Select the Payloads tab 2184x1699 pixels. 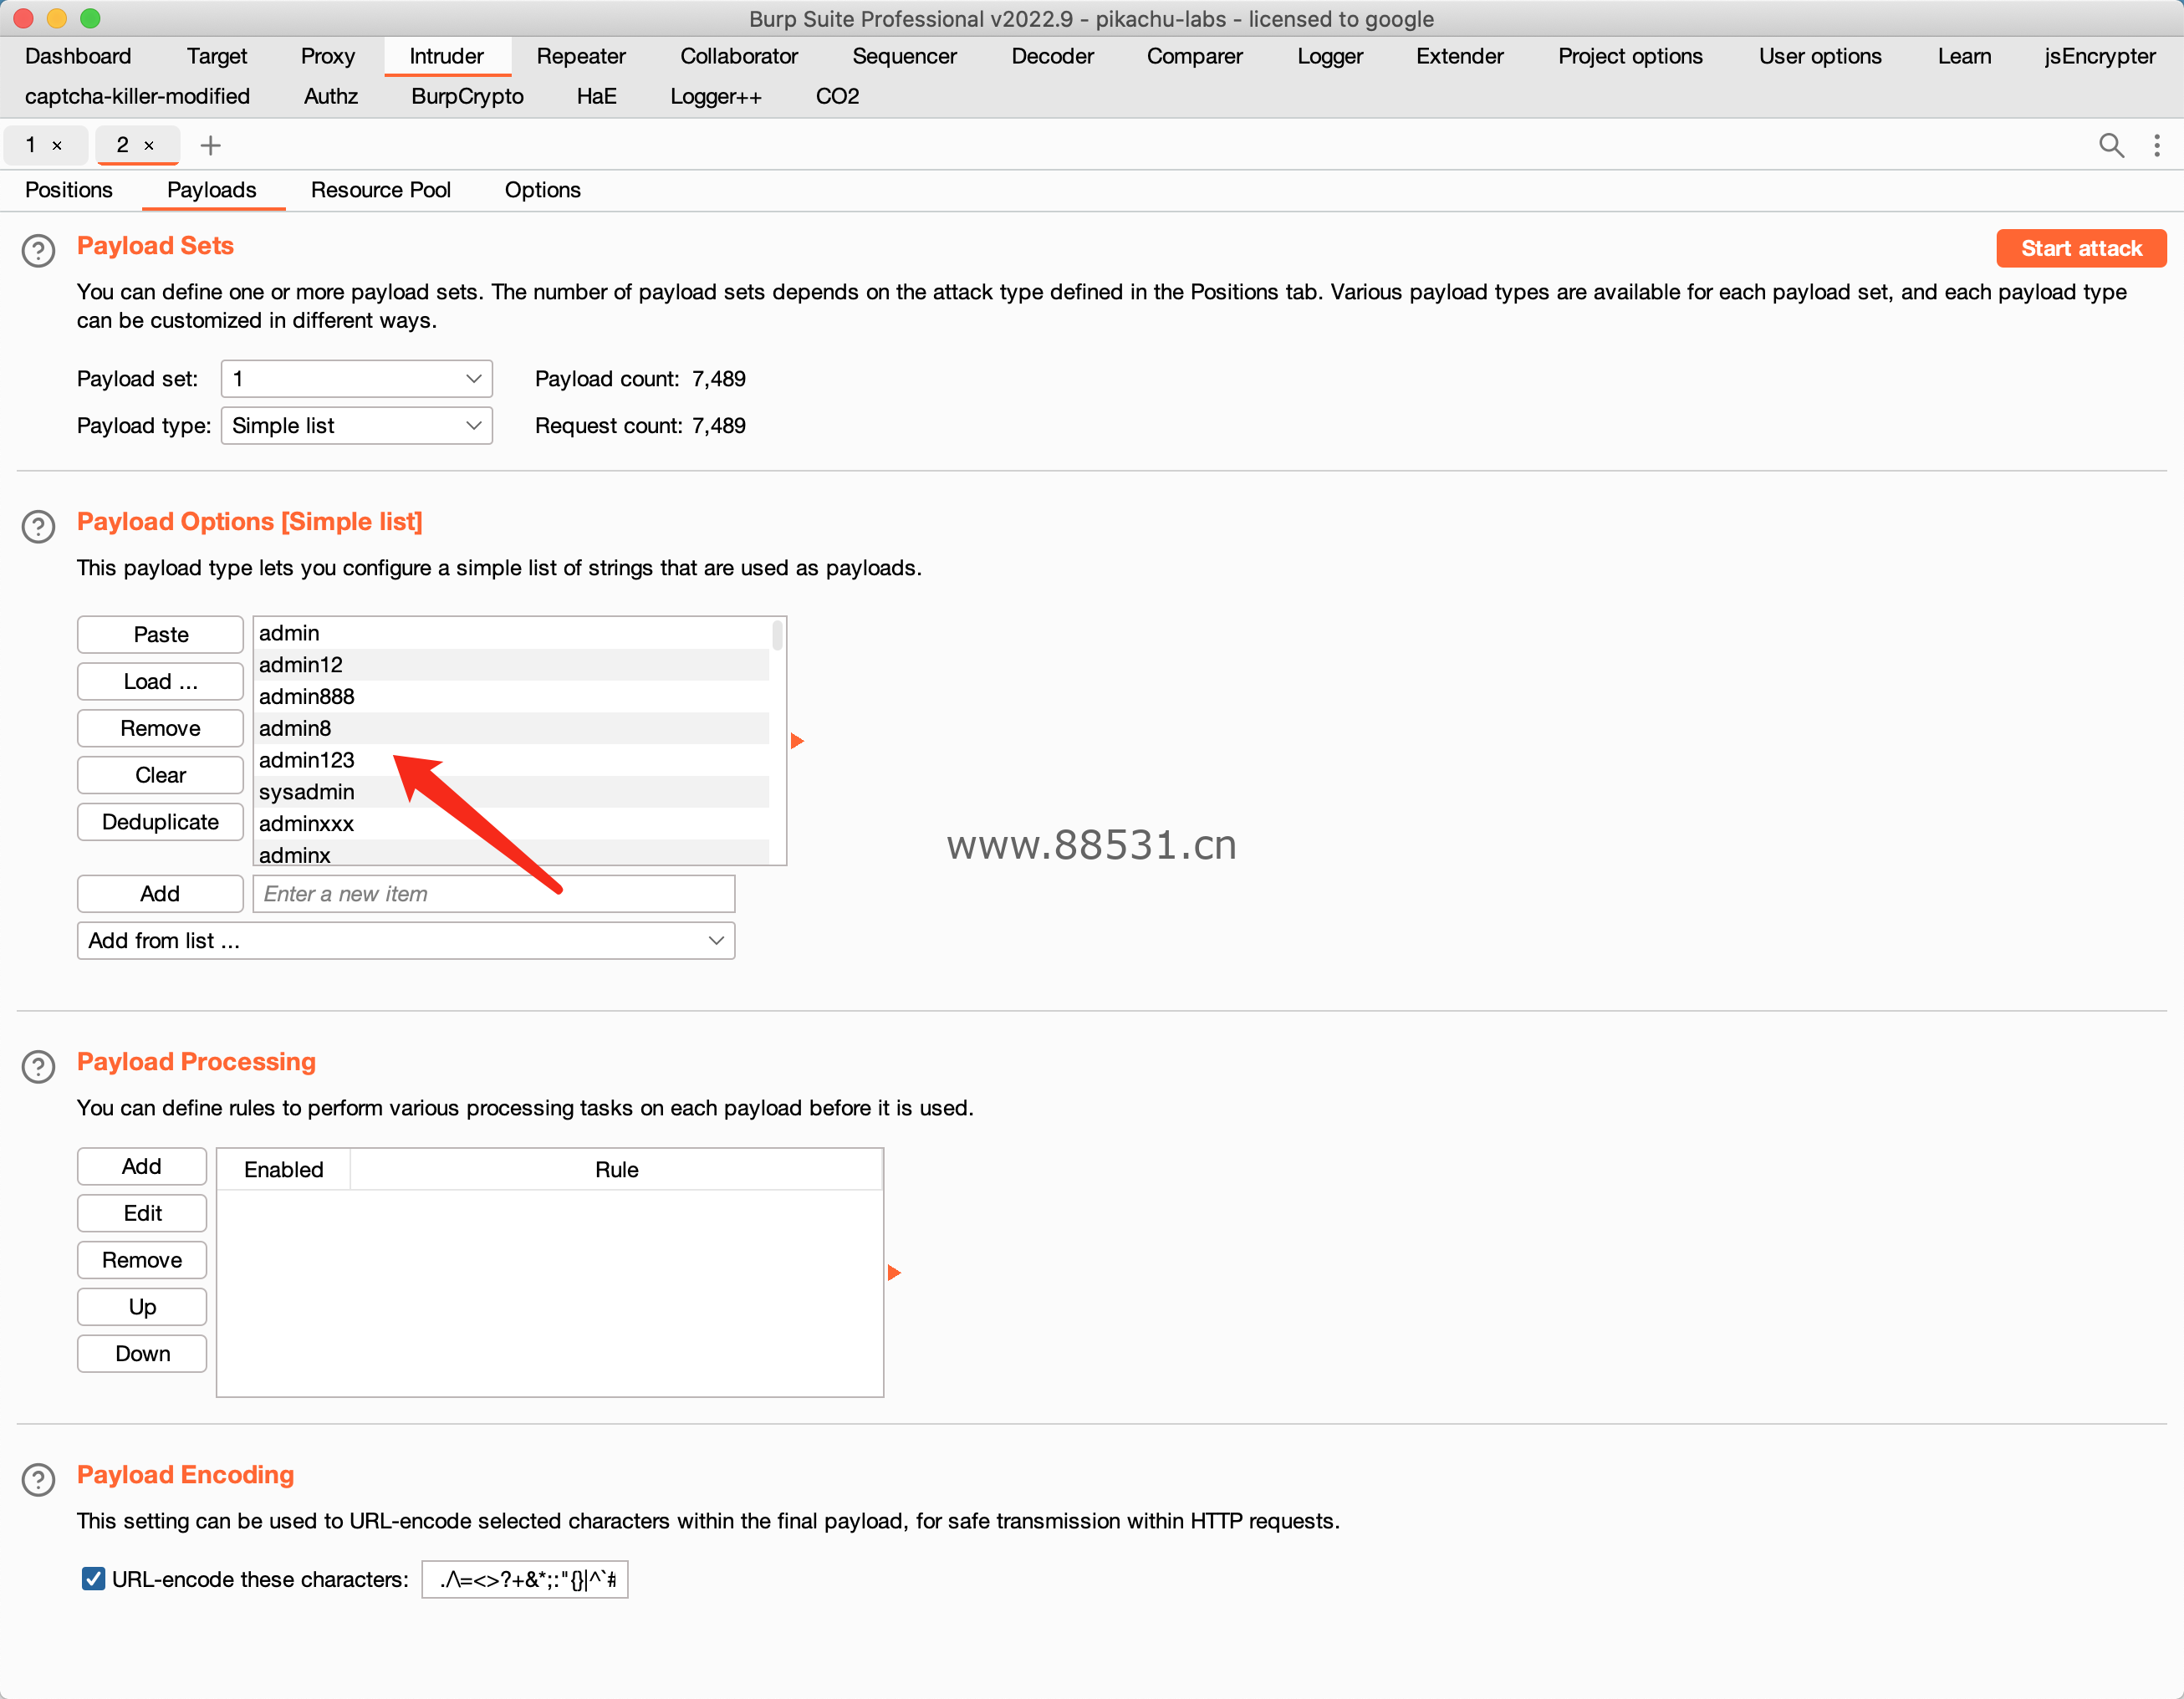pyautogui.click(x=212, y=190)
